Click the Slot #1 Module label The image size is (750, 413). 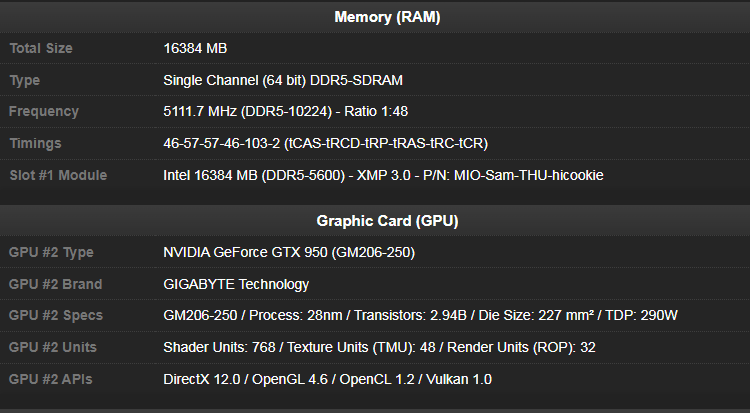[58, 175]
